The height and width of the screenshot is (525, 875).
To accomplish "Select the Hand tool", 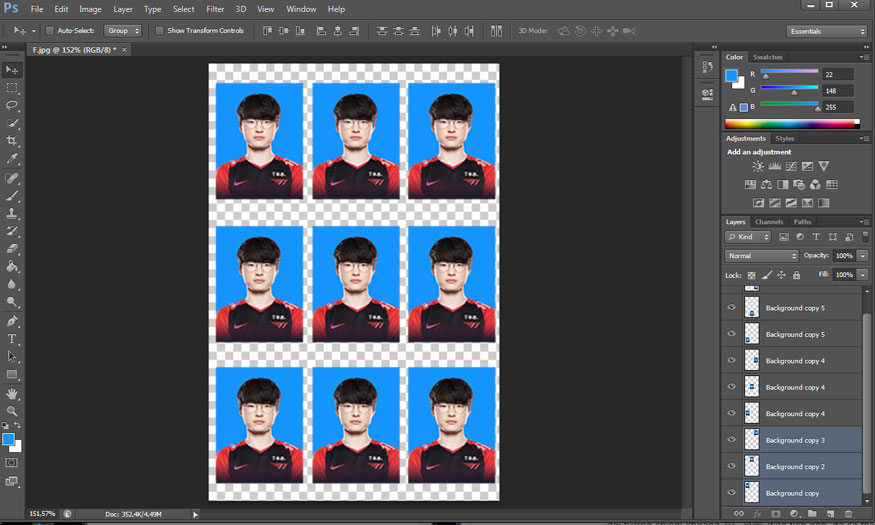I will (x=12, y=394).
